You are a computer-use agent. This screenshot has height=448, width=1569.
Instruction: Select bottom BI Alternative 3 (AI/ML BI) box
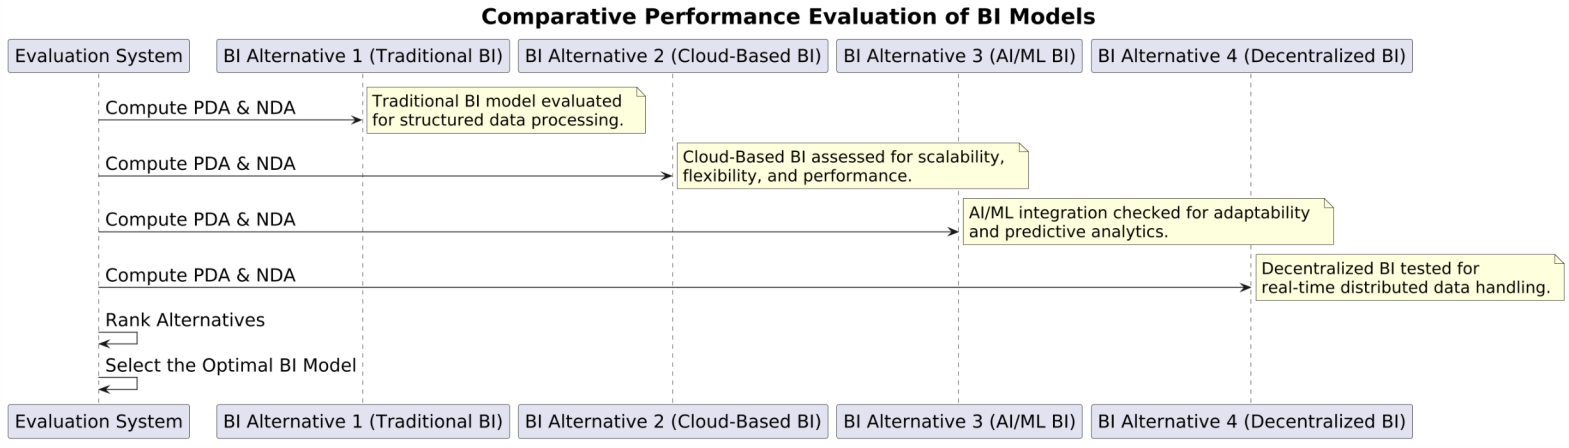[x=959, y=422]
